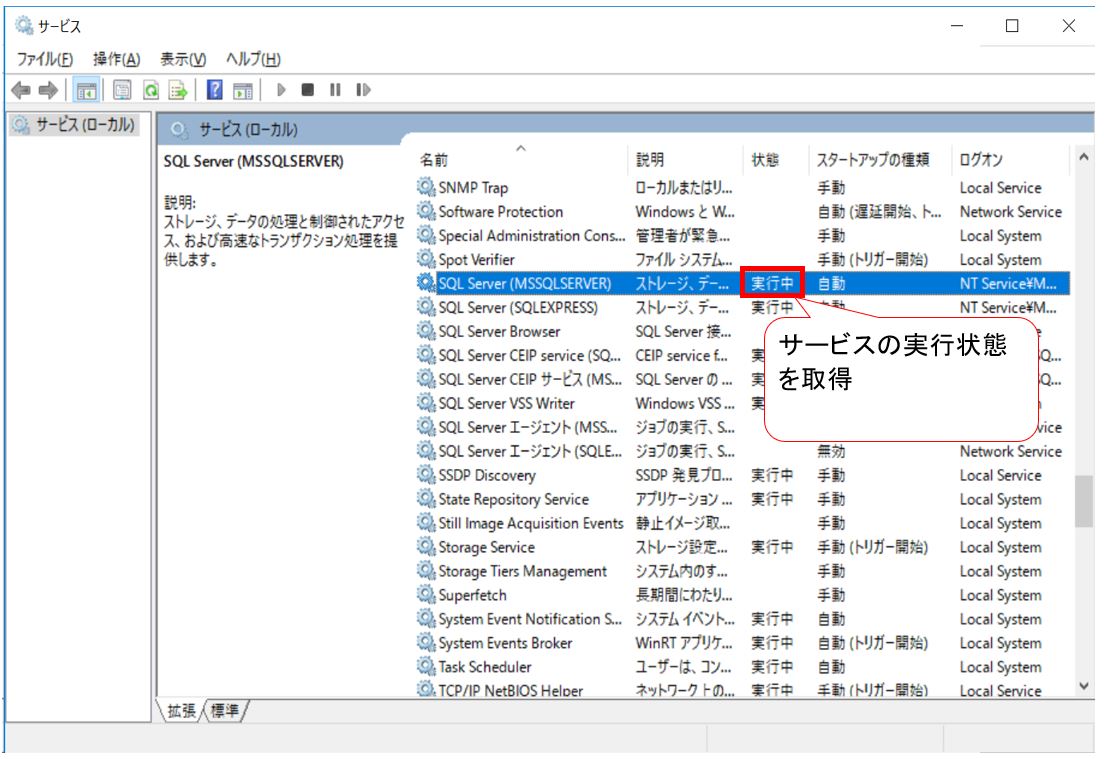Open the ヘルプ(H) menu
Viewport: 1104px width, 759px height.
click(253, 59)
